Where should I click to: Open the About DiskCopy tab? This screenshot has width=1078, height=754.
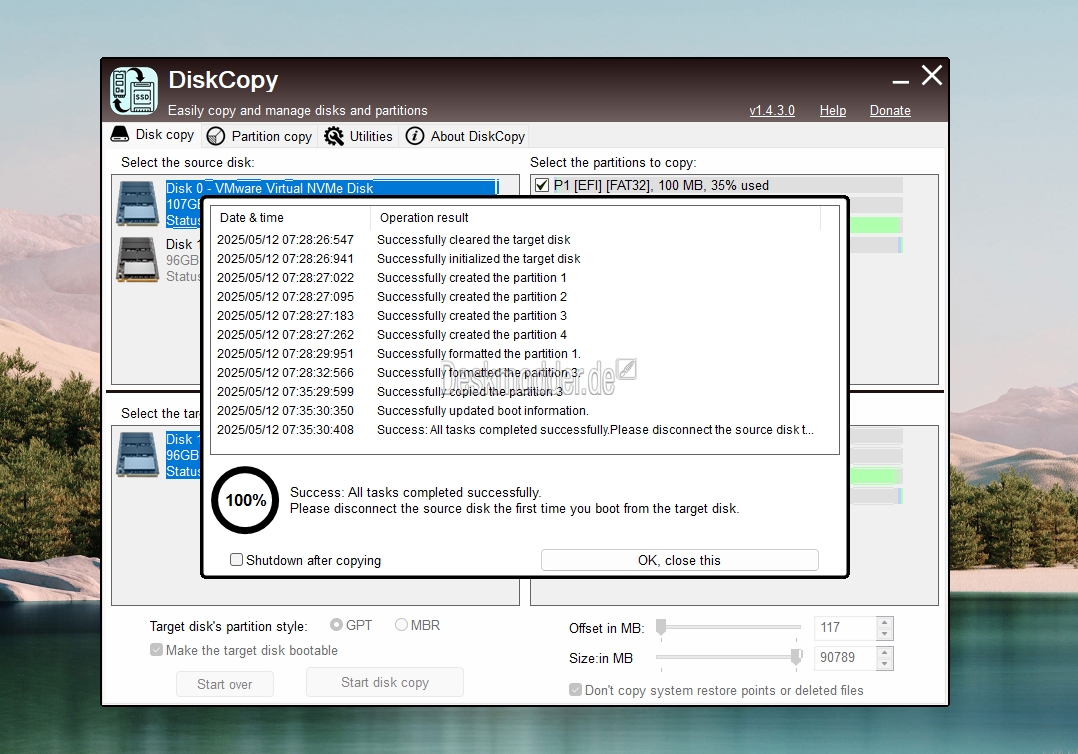pyautogui.click(x=465, y=136)
